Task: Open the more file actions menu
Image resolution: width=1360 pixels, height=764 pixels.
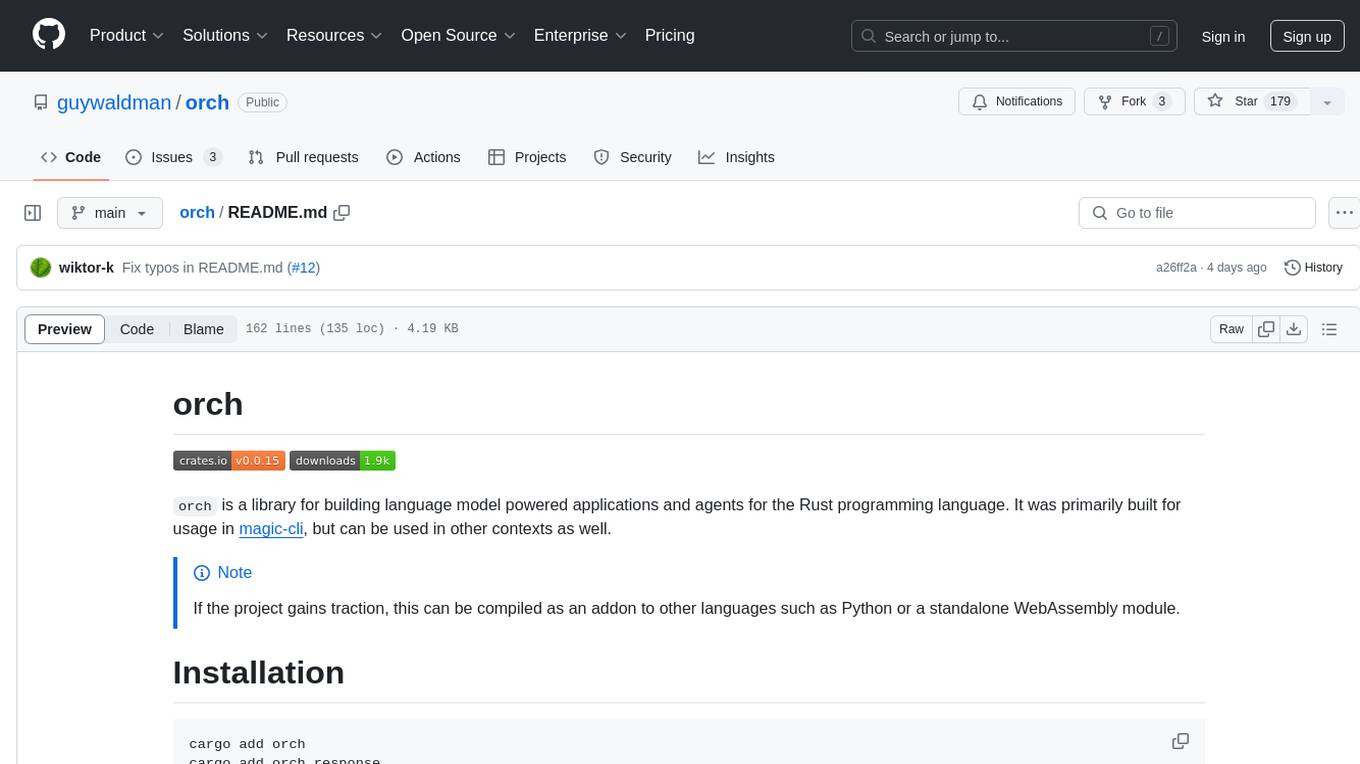Action: (1344, 213)
